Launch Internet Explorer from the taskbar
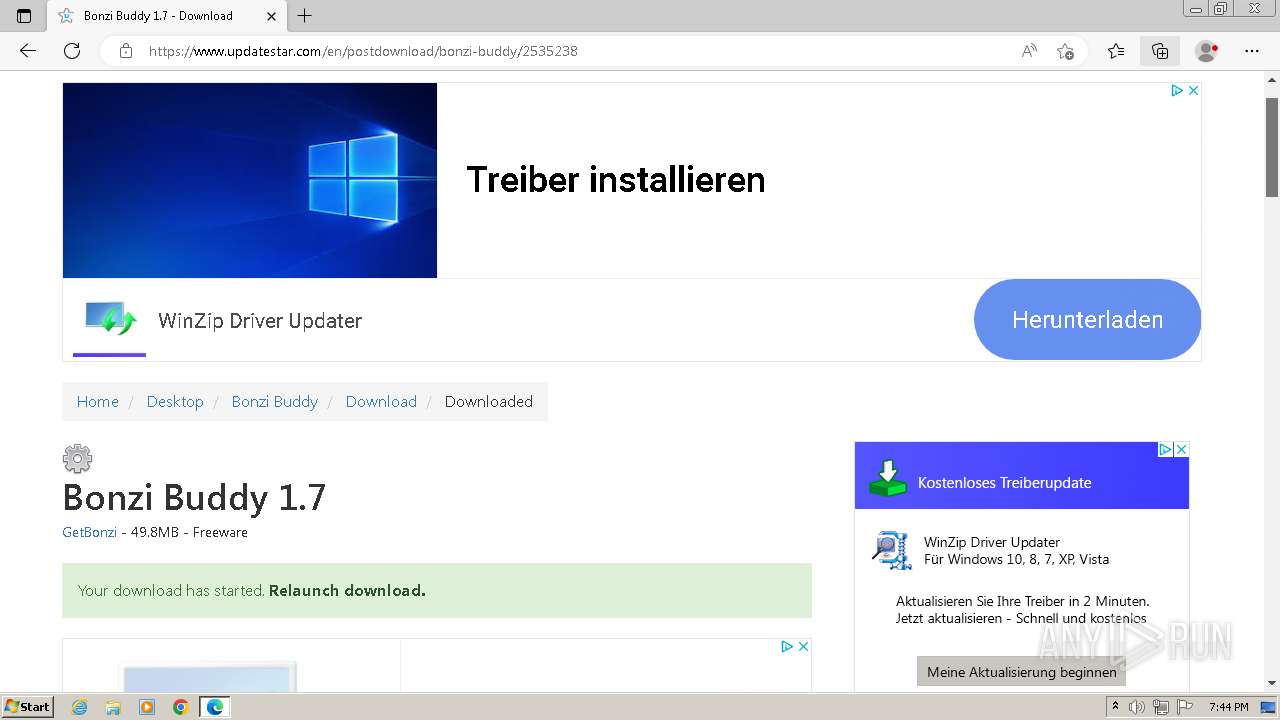 pyautogui.click(x=80, y=707)
